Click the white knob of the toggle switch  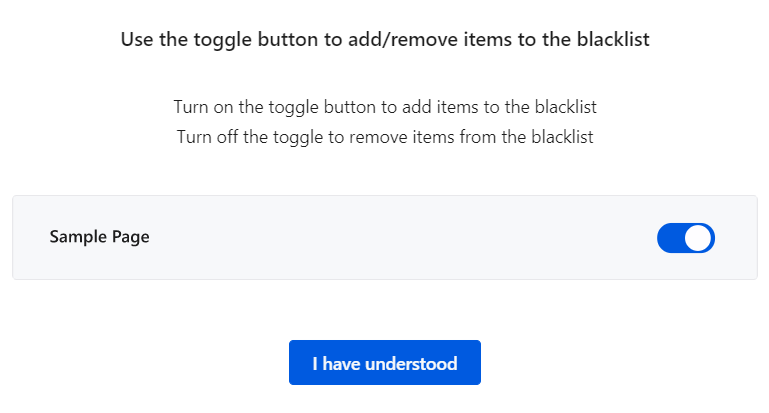tap(698, 238)
